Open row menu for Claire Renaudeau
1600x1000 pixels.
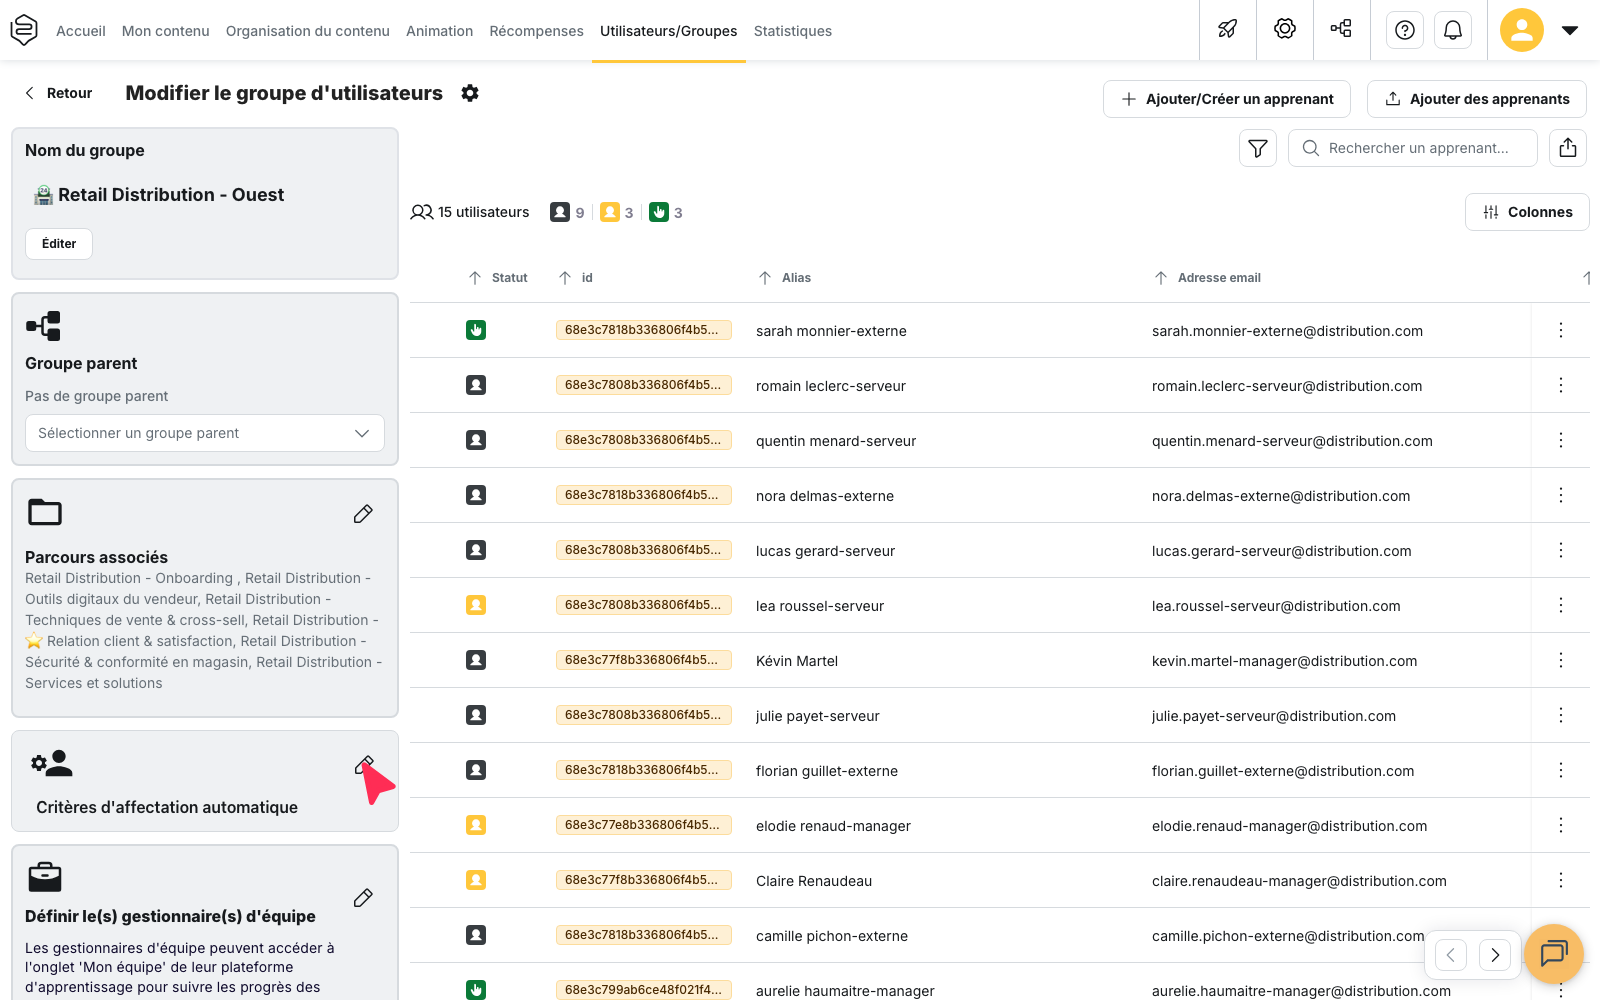1560,880
